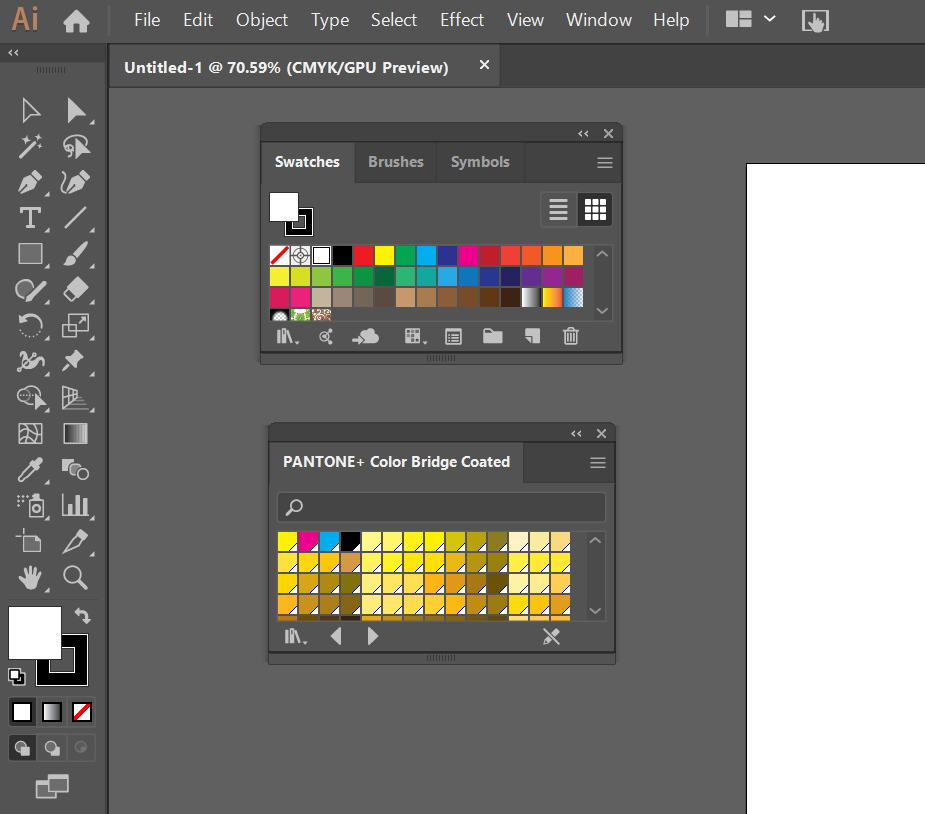Viewport: 925px width, 814px height.
Task: Switch to the Brushes tab
Action: (x=395, y=161)
